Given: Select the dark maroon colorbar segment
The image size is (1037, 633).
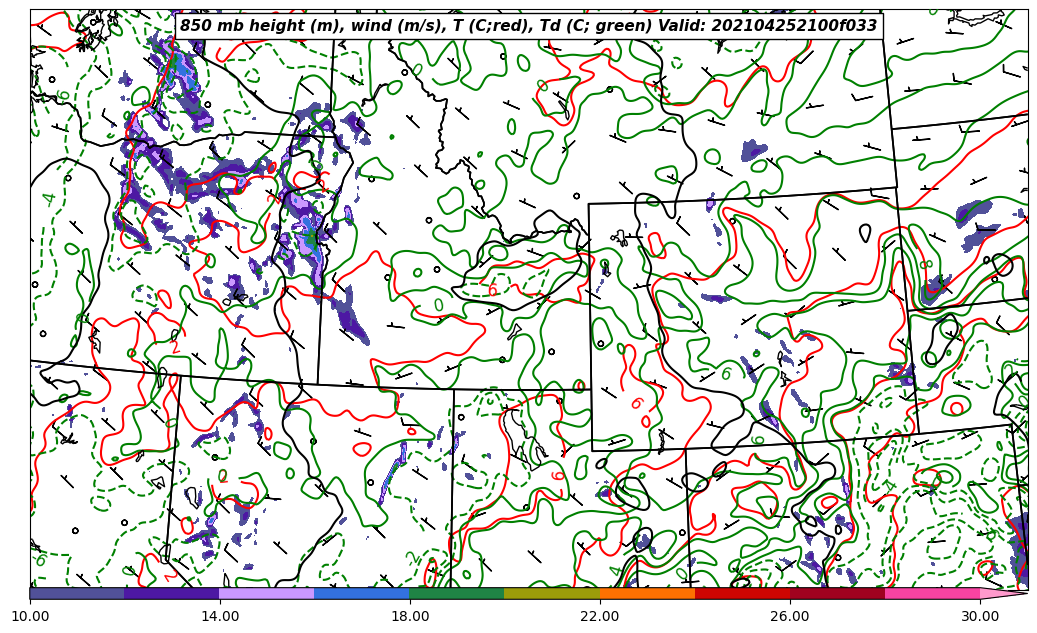Looking at the screenshot, I should click(x=837, y=593).
